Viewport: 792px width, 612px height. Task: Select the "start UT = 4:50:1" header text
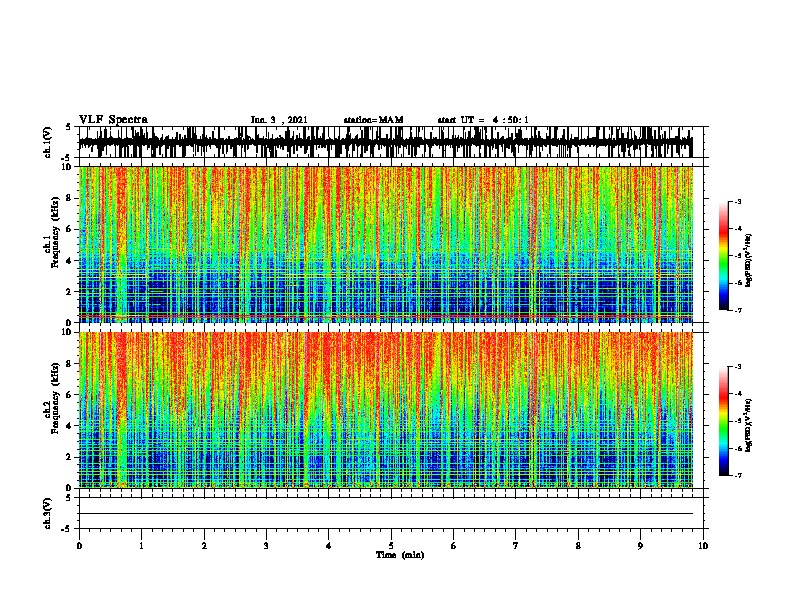(483, 120)
